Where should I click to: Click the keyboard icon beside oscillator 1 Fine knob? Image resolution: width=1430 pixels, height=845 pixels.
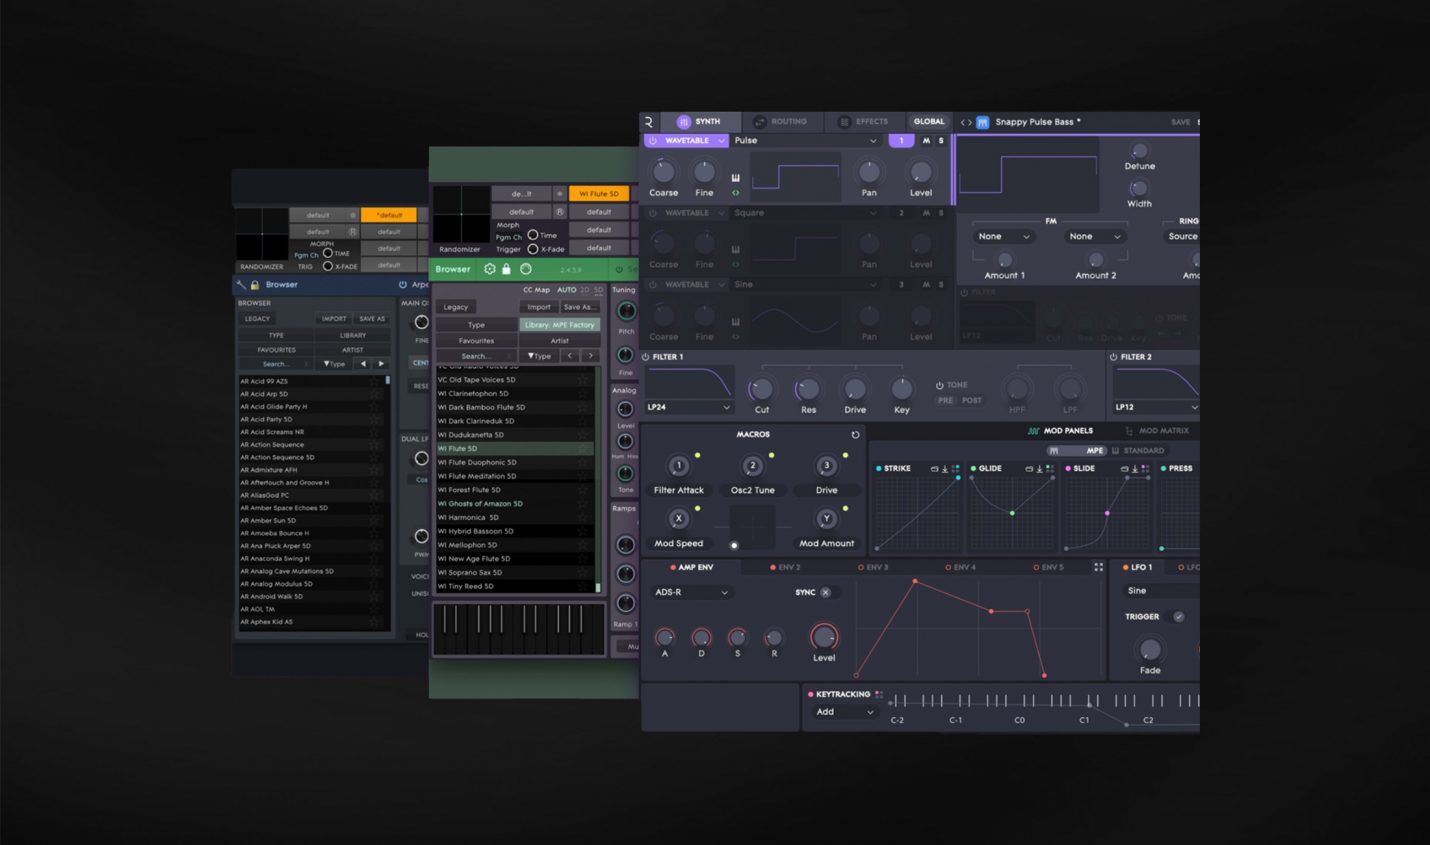point(734,177)
